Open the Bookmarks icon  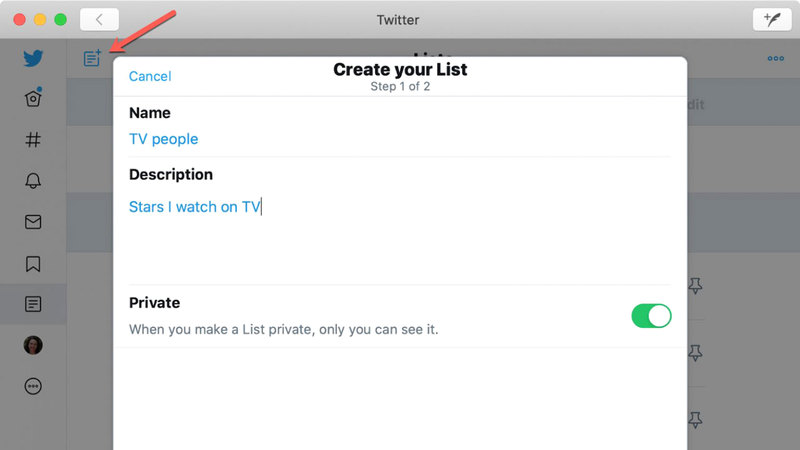tap(33, 264)
